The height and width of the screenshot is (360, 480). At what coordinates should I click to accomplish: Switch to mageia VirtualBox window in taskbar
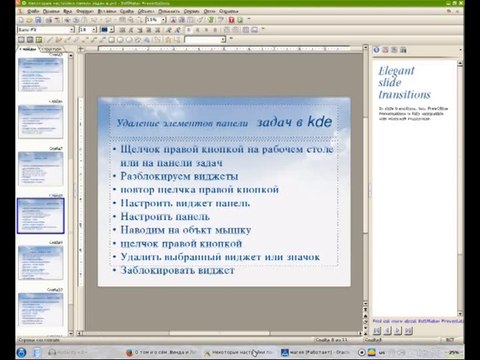coord(315,352)
